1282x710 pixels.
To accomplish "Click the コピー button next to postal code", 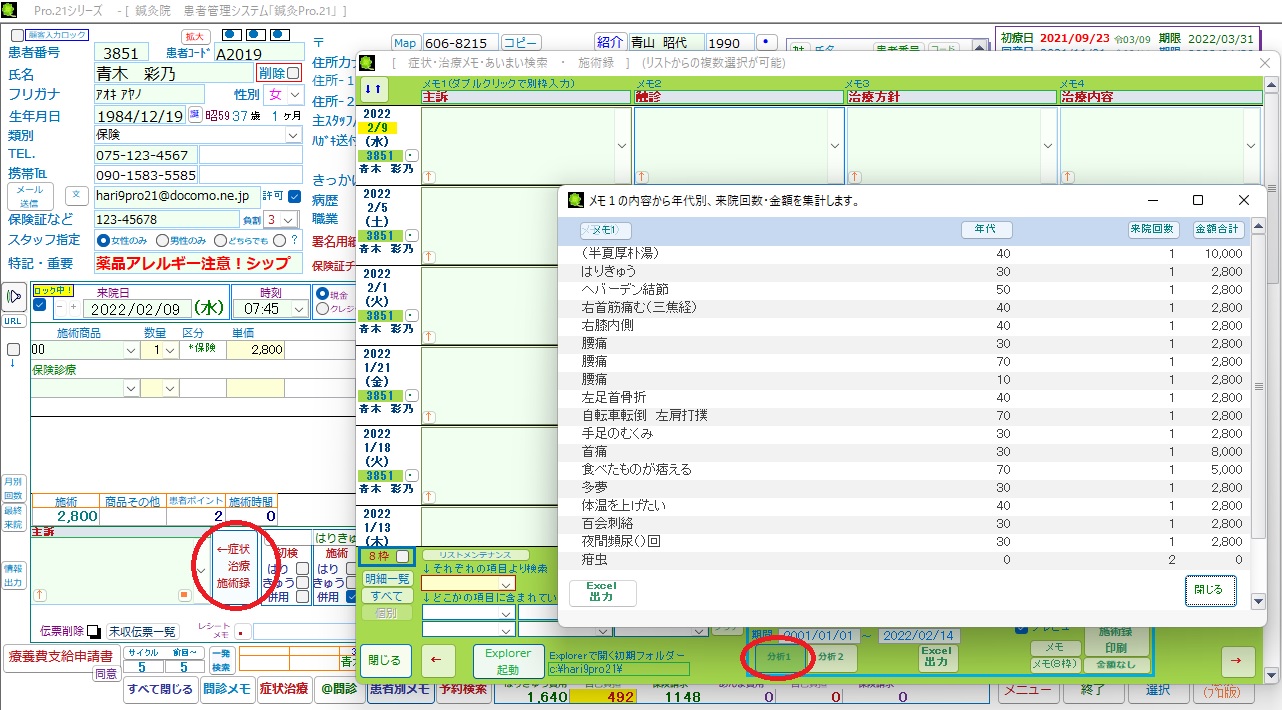I will 520,43.
